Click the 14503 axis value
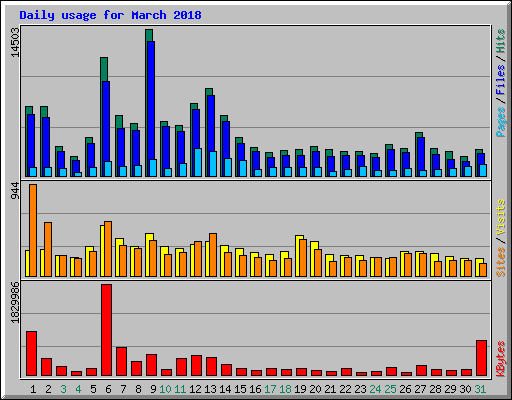 [x=15, y=43]
